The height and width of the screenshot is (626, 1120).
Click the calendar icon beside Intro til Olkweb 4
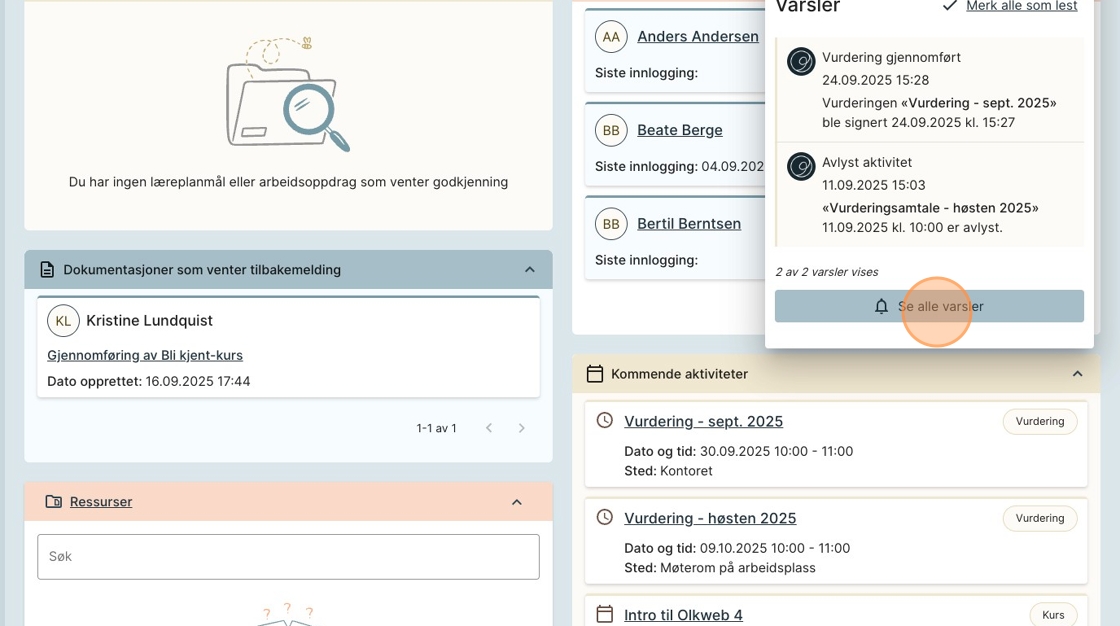(605, 614)
